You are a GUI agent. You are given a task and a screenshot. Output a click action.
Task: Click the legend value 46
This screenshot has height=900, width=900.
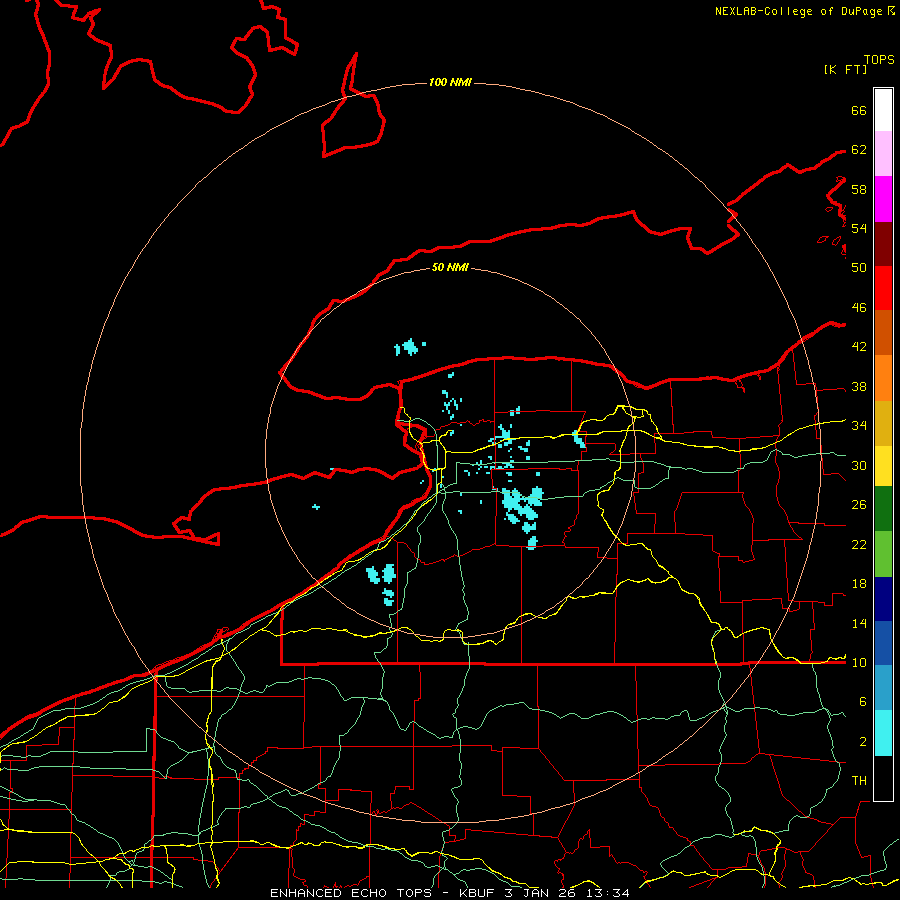[x=859, y=307]
